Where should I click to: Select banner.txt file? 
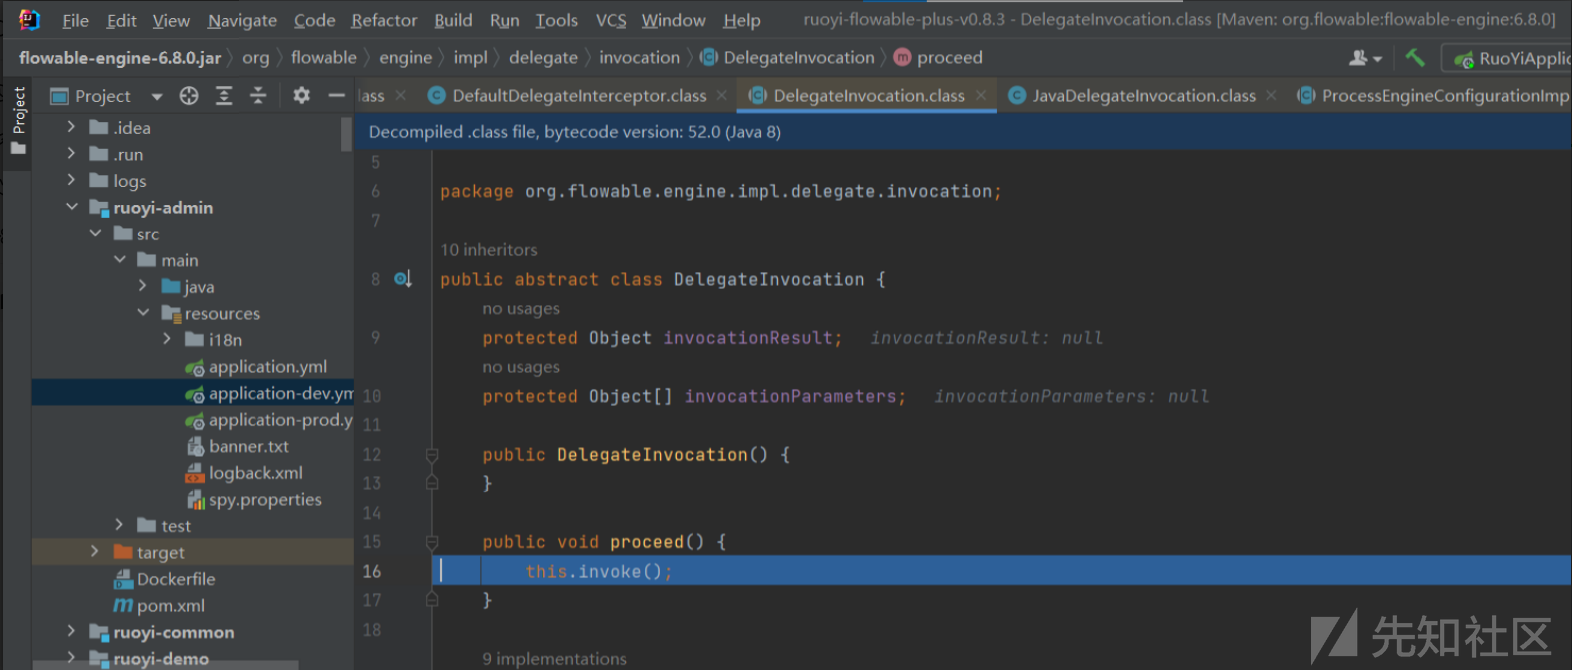pos(249,446)
